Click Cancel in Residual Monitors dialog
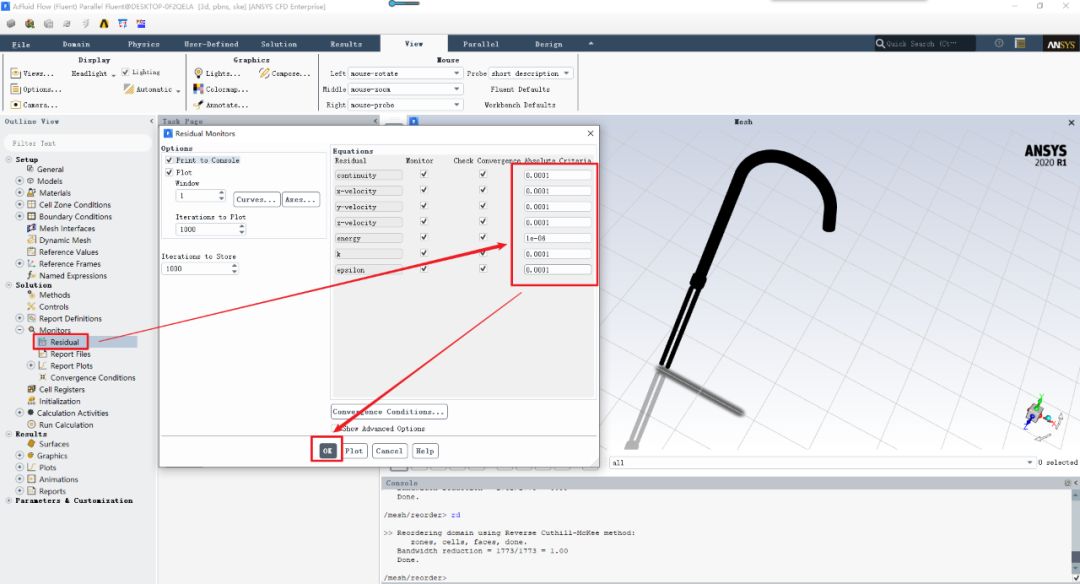This screenshot has width=1080, height=584. coord(388,450)
